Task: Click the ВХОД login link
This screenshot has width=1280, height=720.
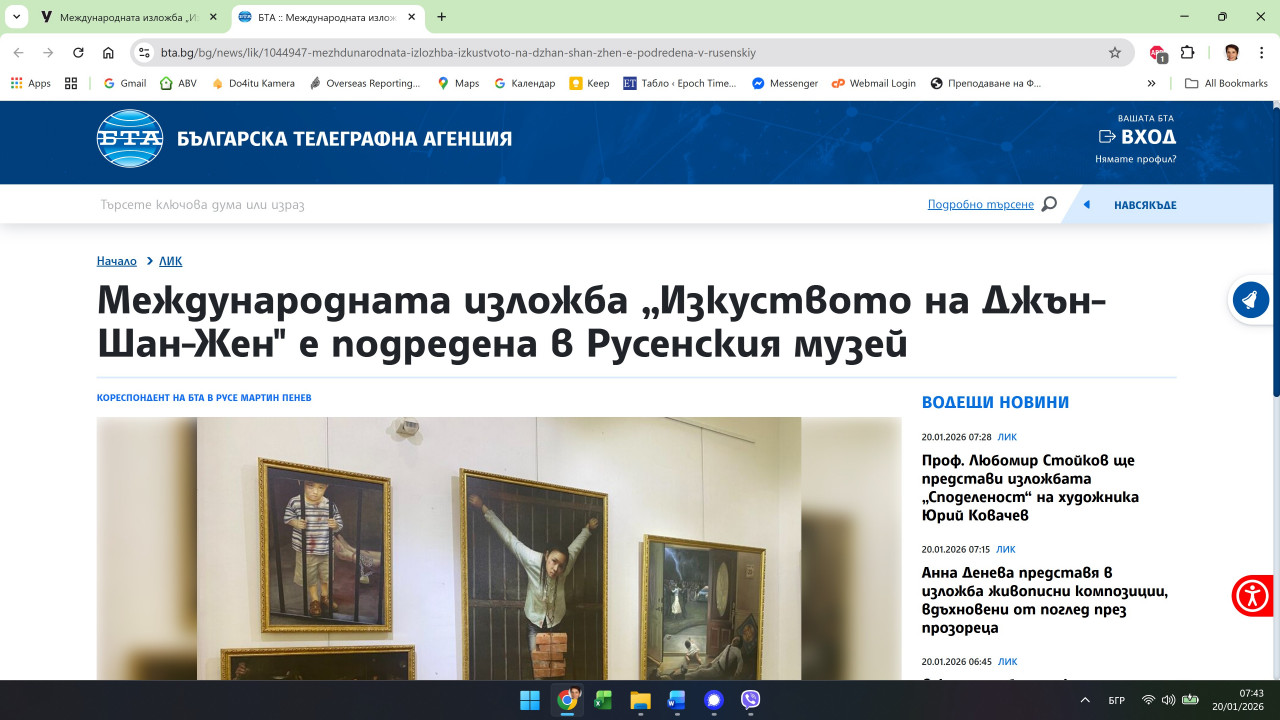Action: click(x=1137, y=137)
